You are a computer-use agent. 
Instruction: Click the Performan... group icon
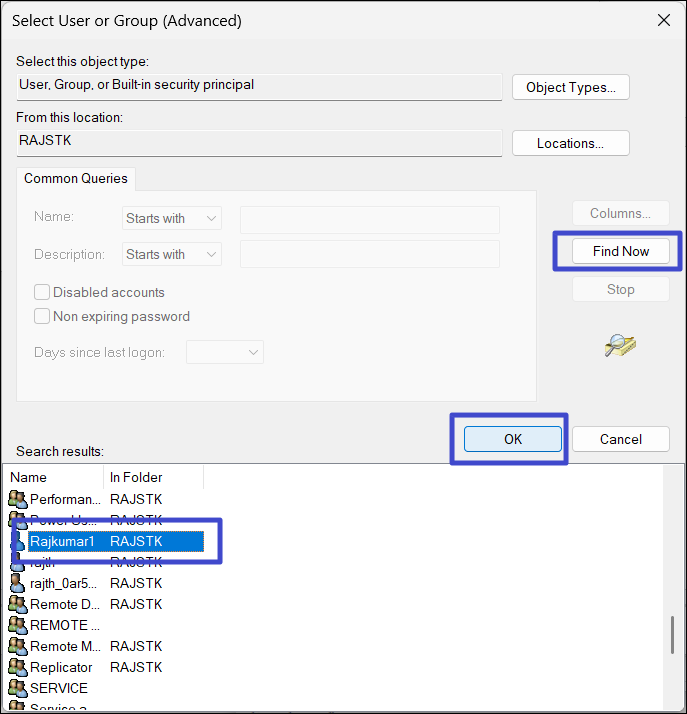[x=18, y=500]
